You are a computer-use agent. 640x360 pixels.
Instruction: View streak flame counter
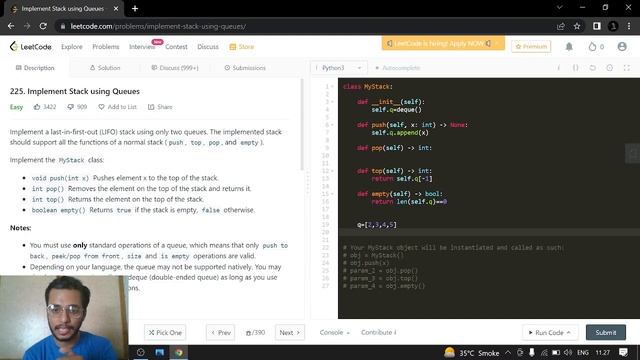596,47
